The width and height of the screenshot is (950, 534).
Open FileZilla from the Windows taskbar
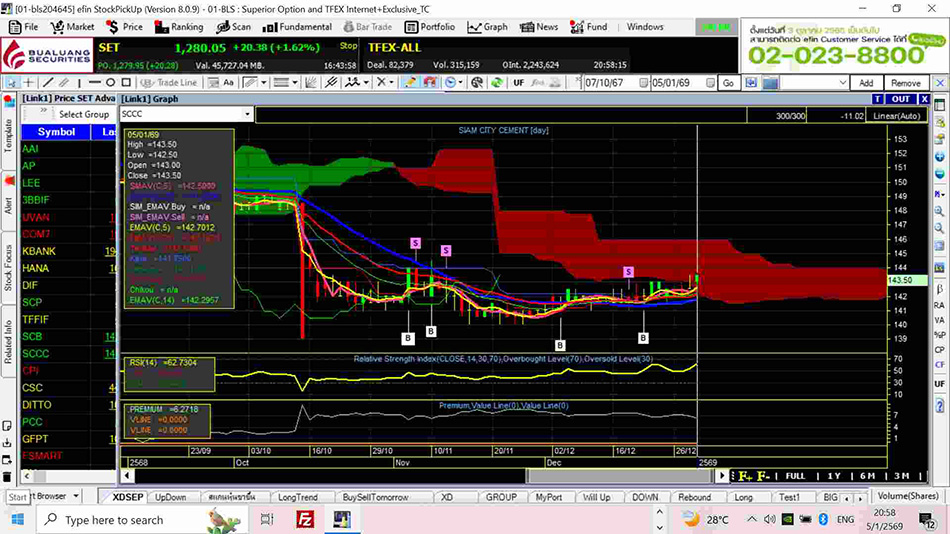307,519
